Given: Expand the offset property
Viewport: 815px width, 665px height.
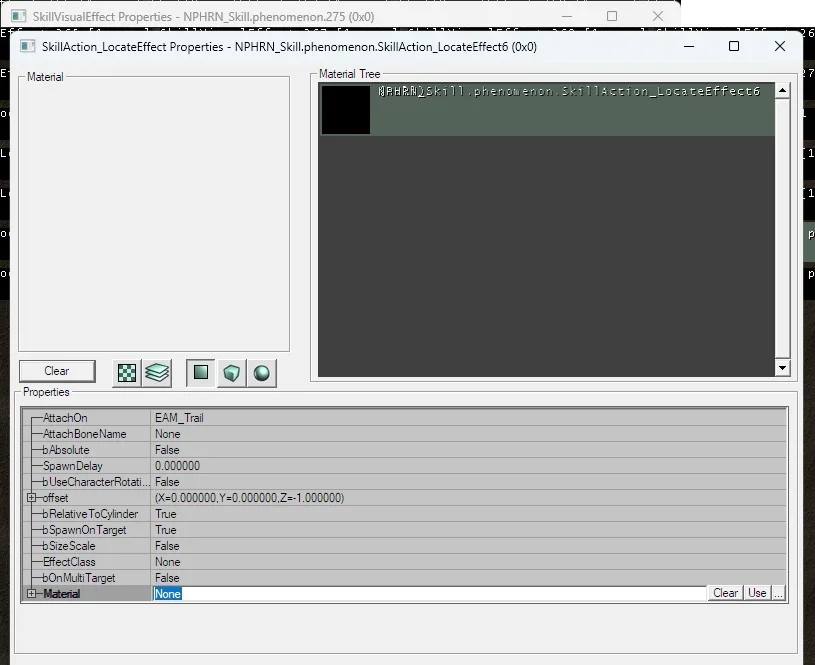Looking at the screenshot, I should (32, 498).
